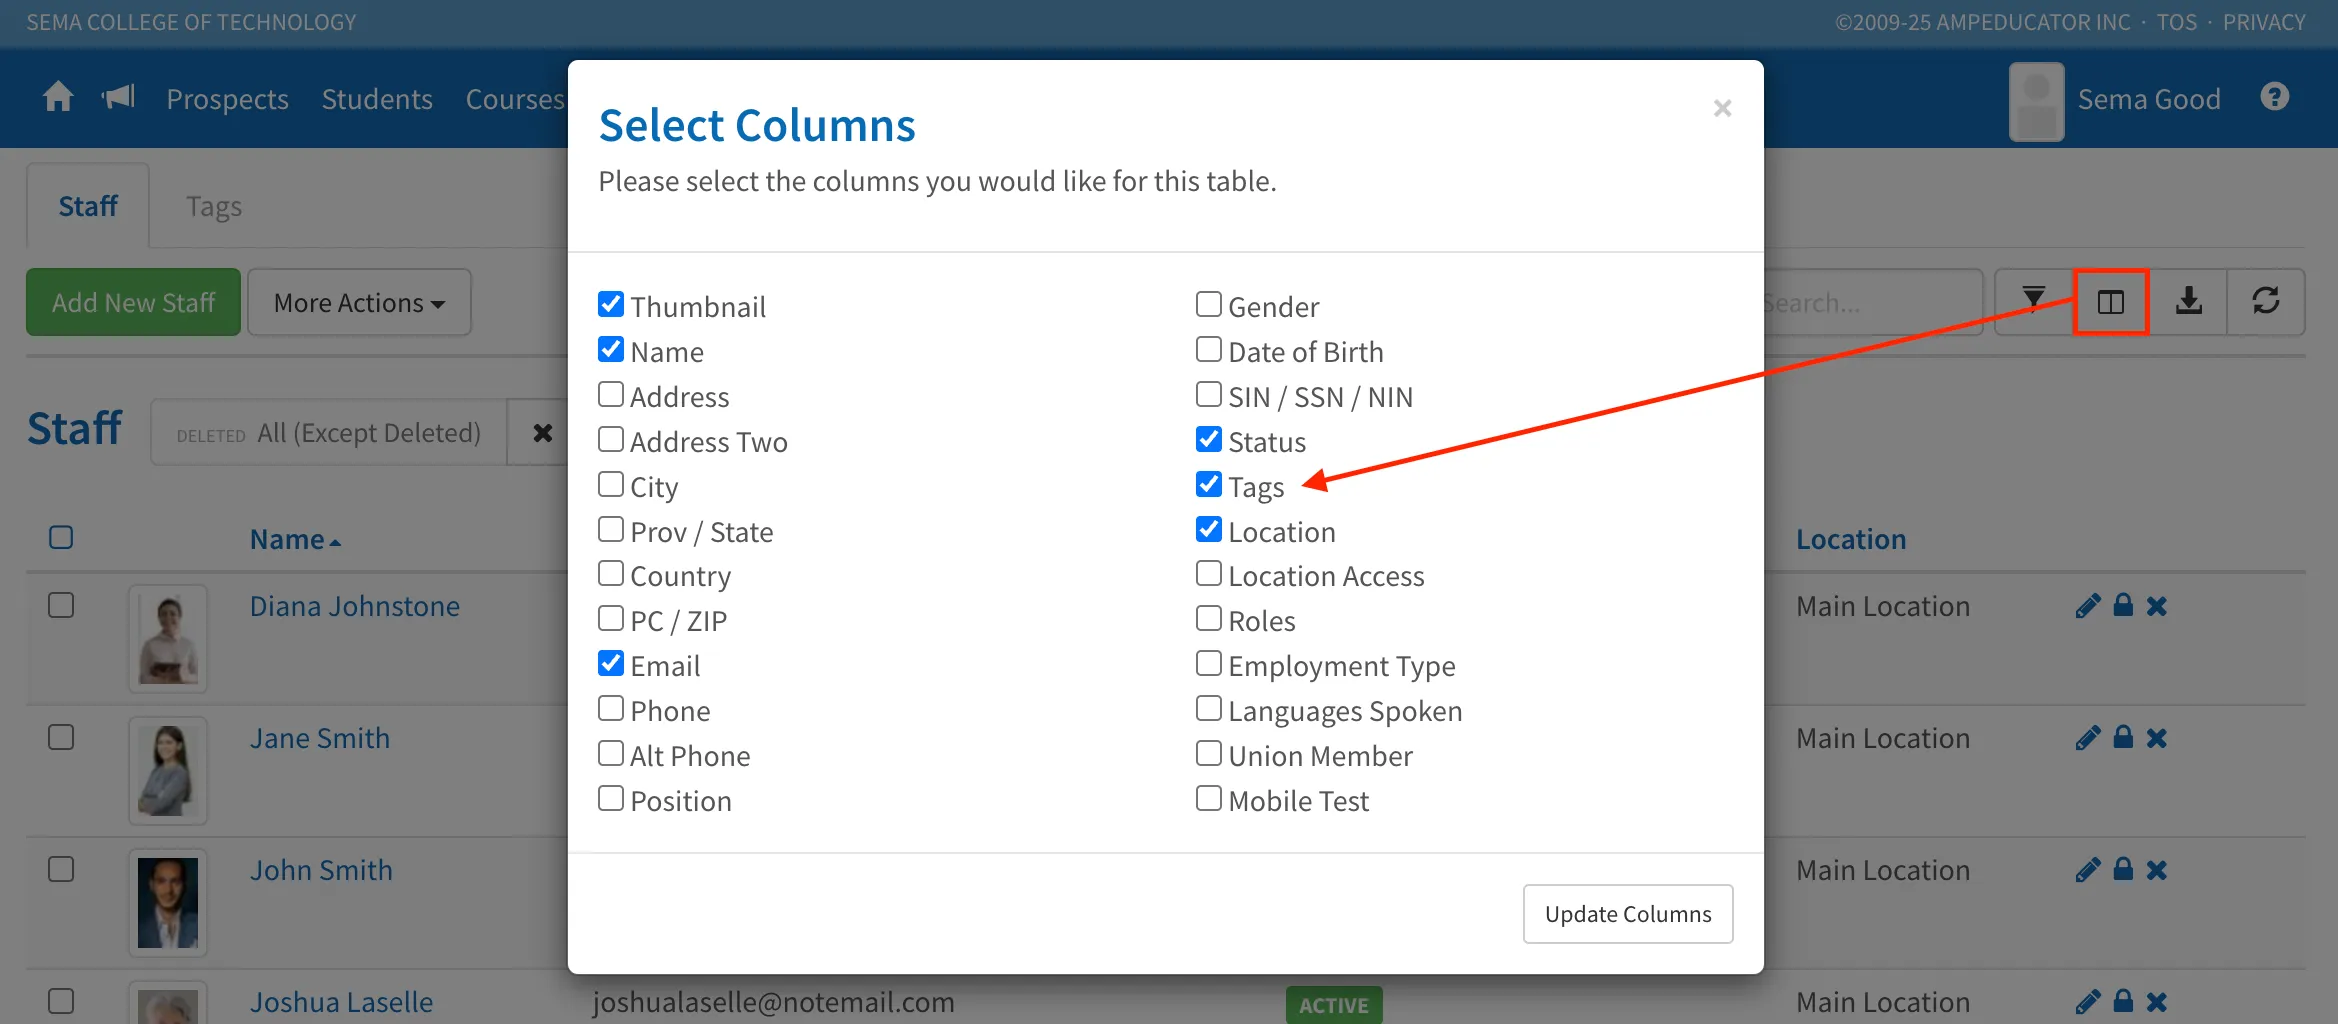2338x1024 pixels.
Task: Switch to the Tags tab
Action: 214,206
